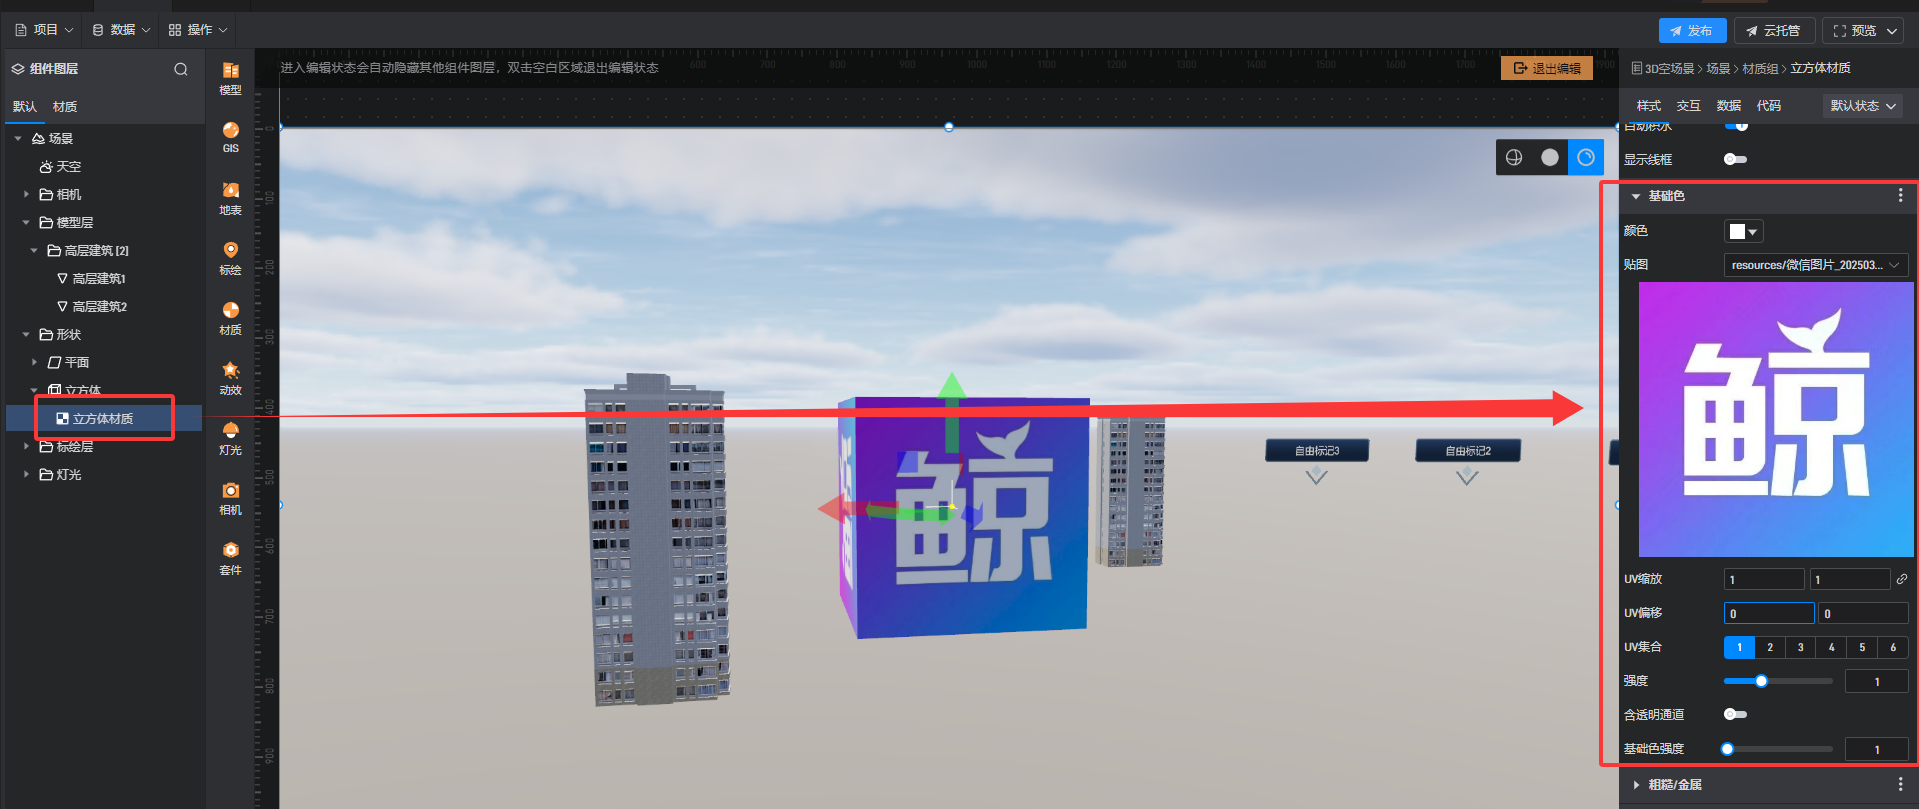This screenshot has height=809, width=1919.
Task: Select UV集合 option 4
Action: click(1832, 647)
